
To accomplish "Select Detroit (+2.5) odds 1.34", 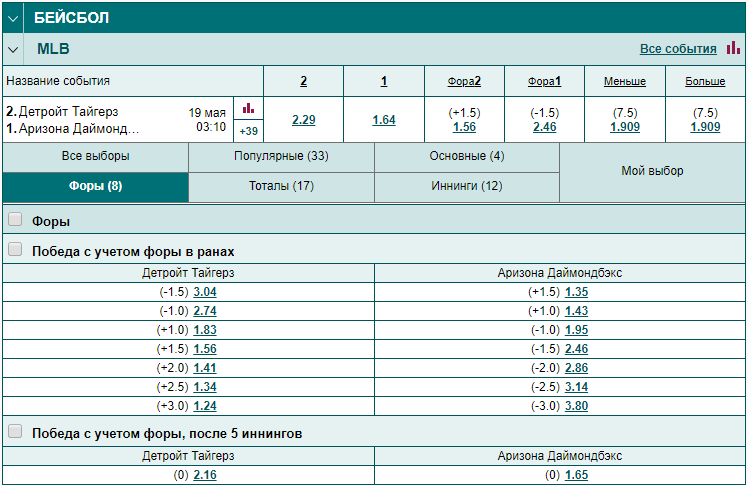I will [205, 387].
